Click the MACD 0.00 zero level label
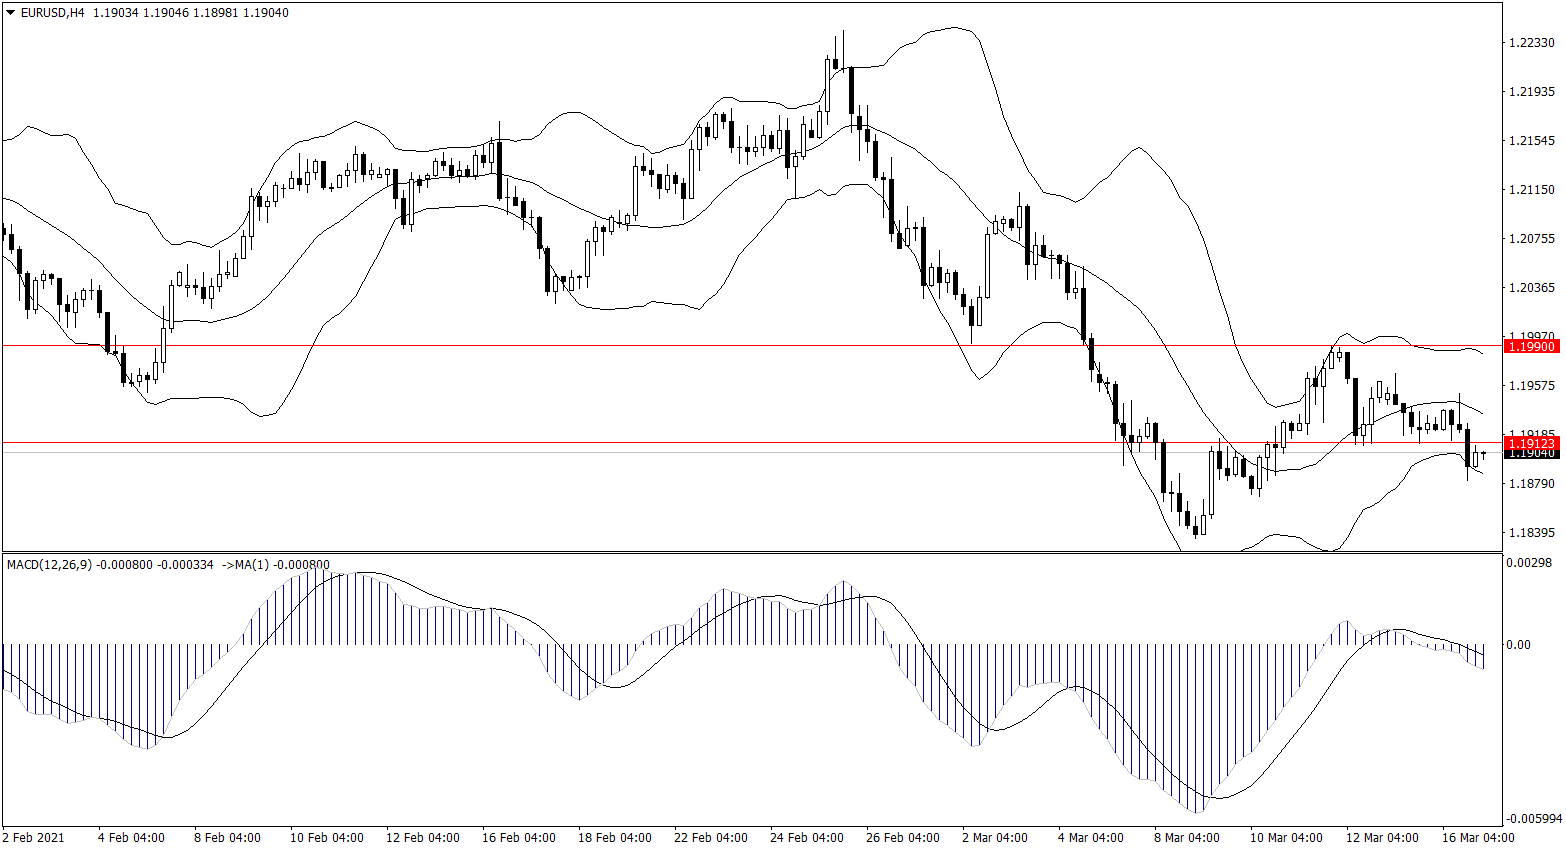Viewport: 1566px width, 850px height. [x=1517, y=645]
